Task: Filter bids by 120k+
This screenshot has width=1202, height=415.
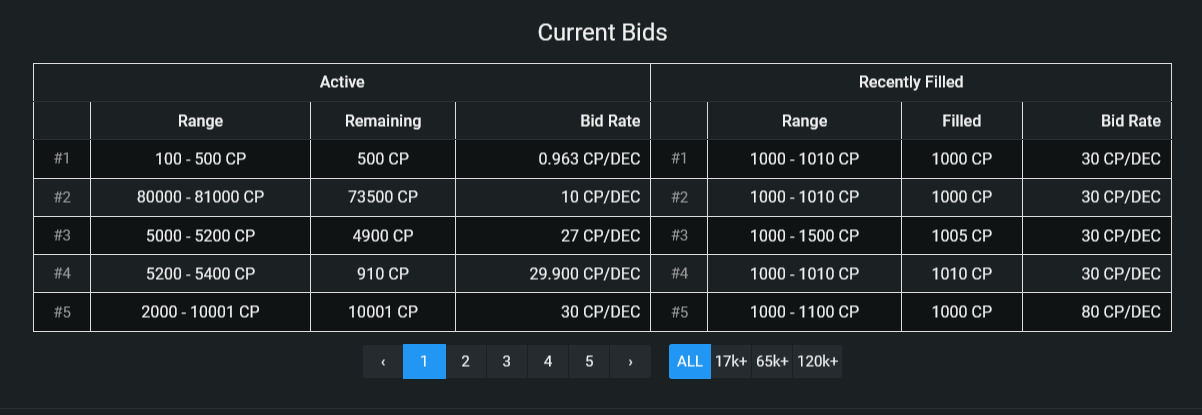Action: [x=817, y=362]
